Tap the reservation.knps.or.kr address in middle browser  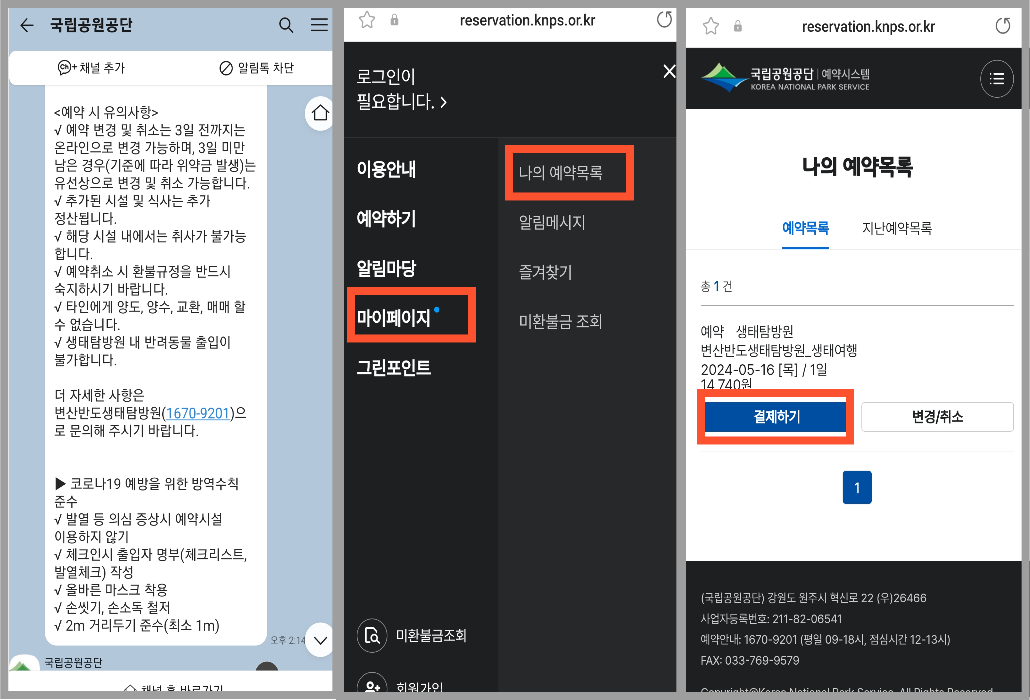click(527, 20)
